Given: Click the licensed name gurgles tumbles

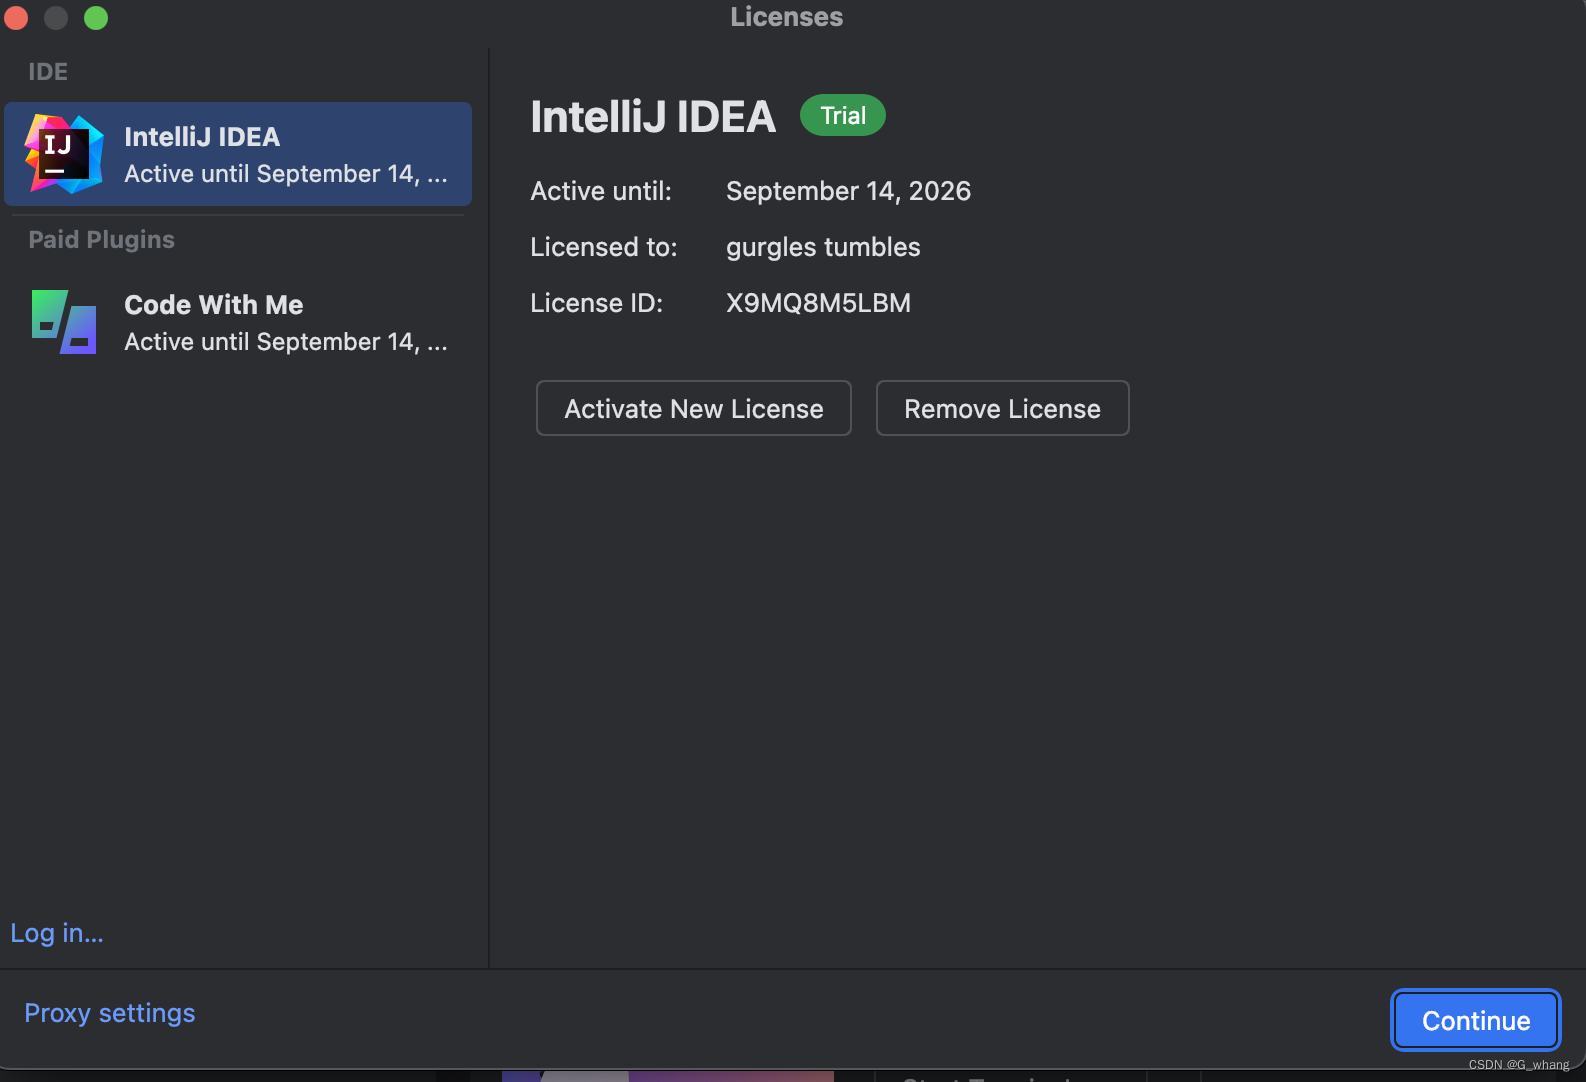Looking at the screenshot, I should click(823, 247).
